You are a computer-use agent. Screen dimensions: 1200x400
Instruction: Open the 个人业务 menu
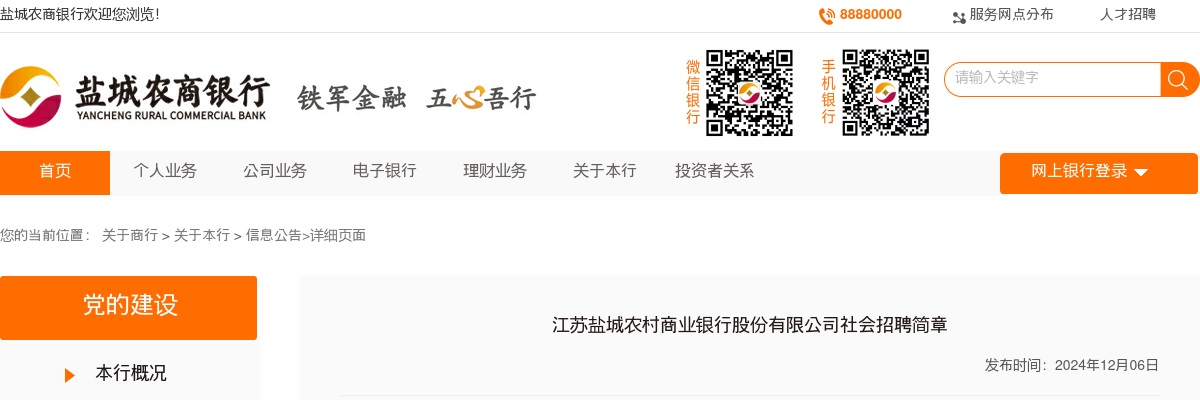(165, 171)
